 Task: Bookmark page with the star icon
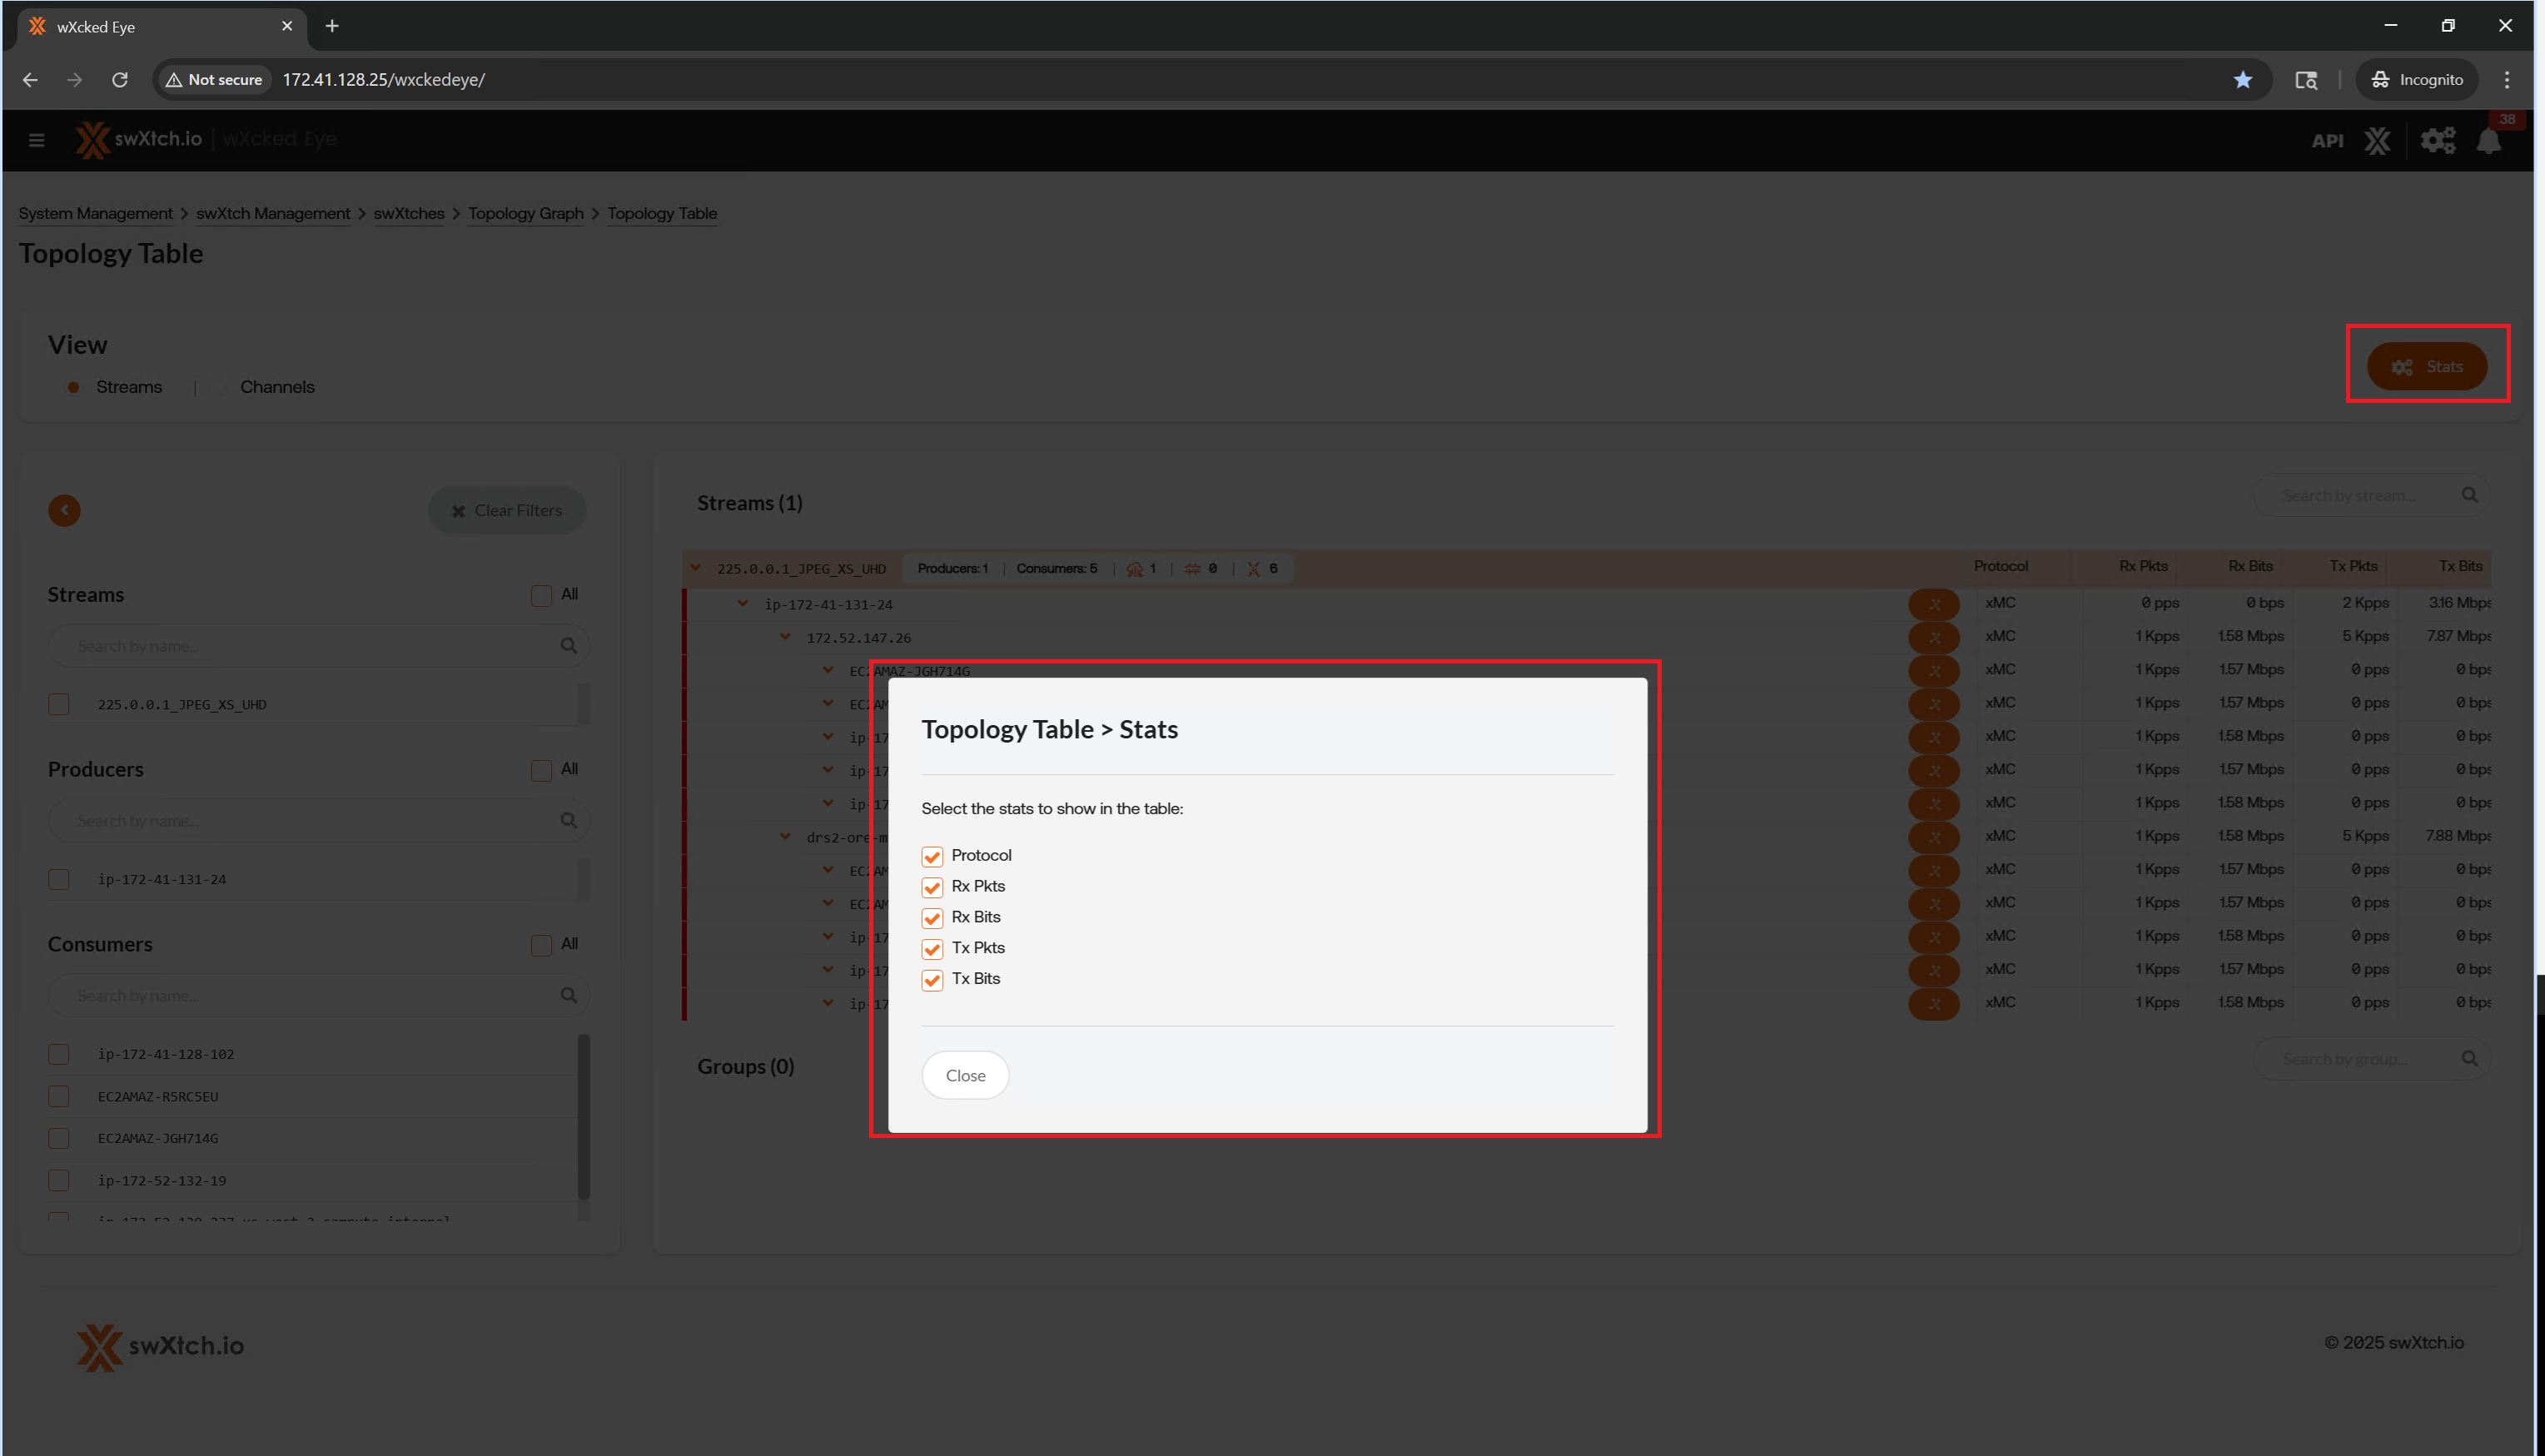click(2243, 80)
